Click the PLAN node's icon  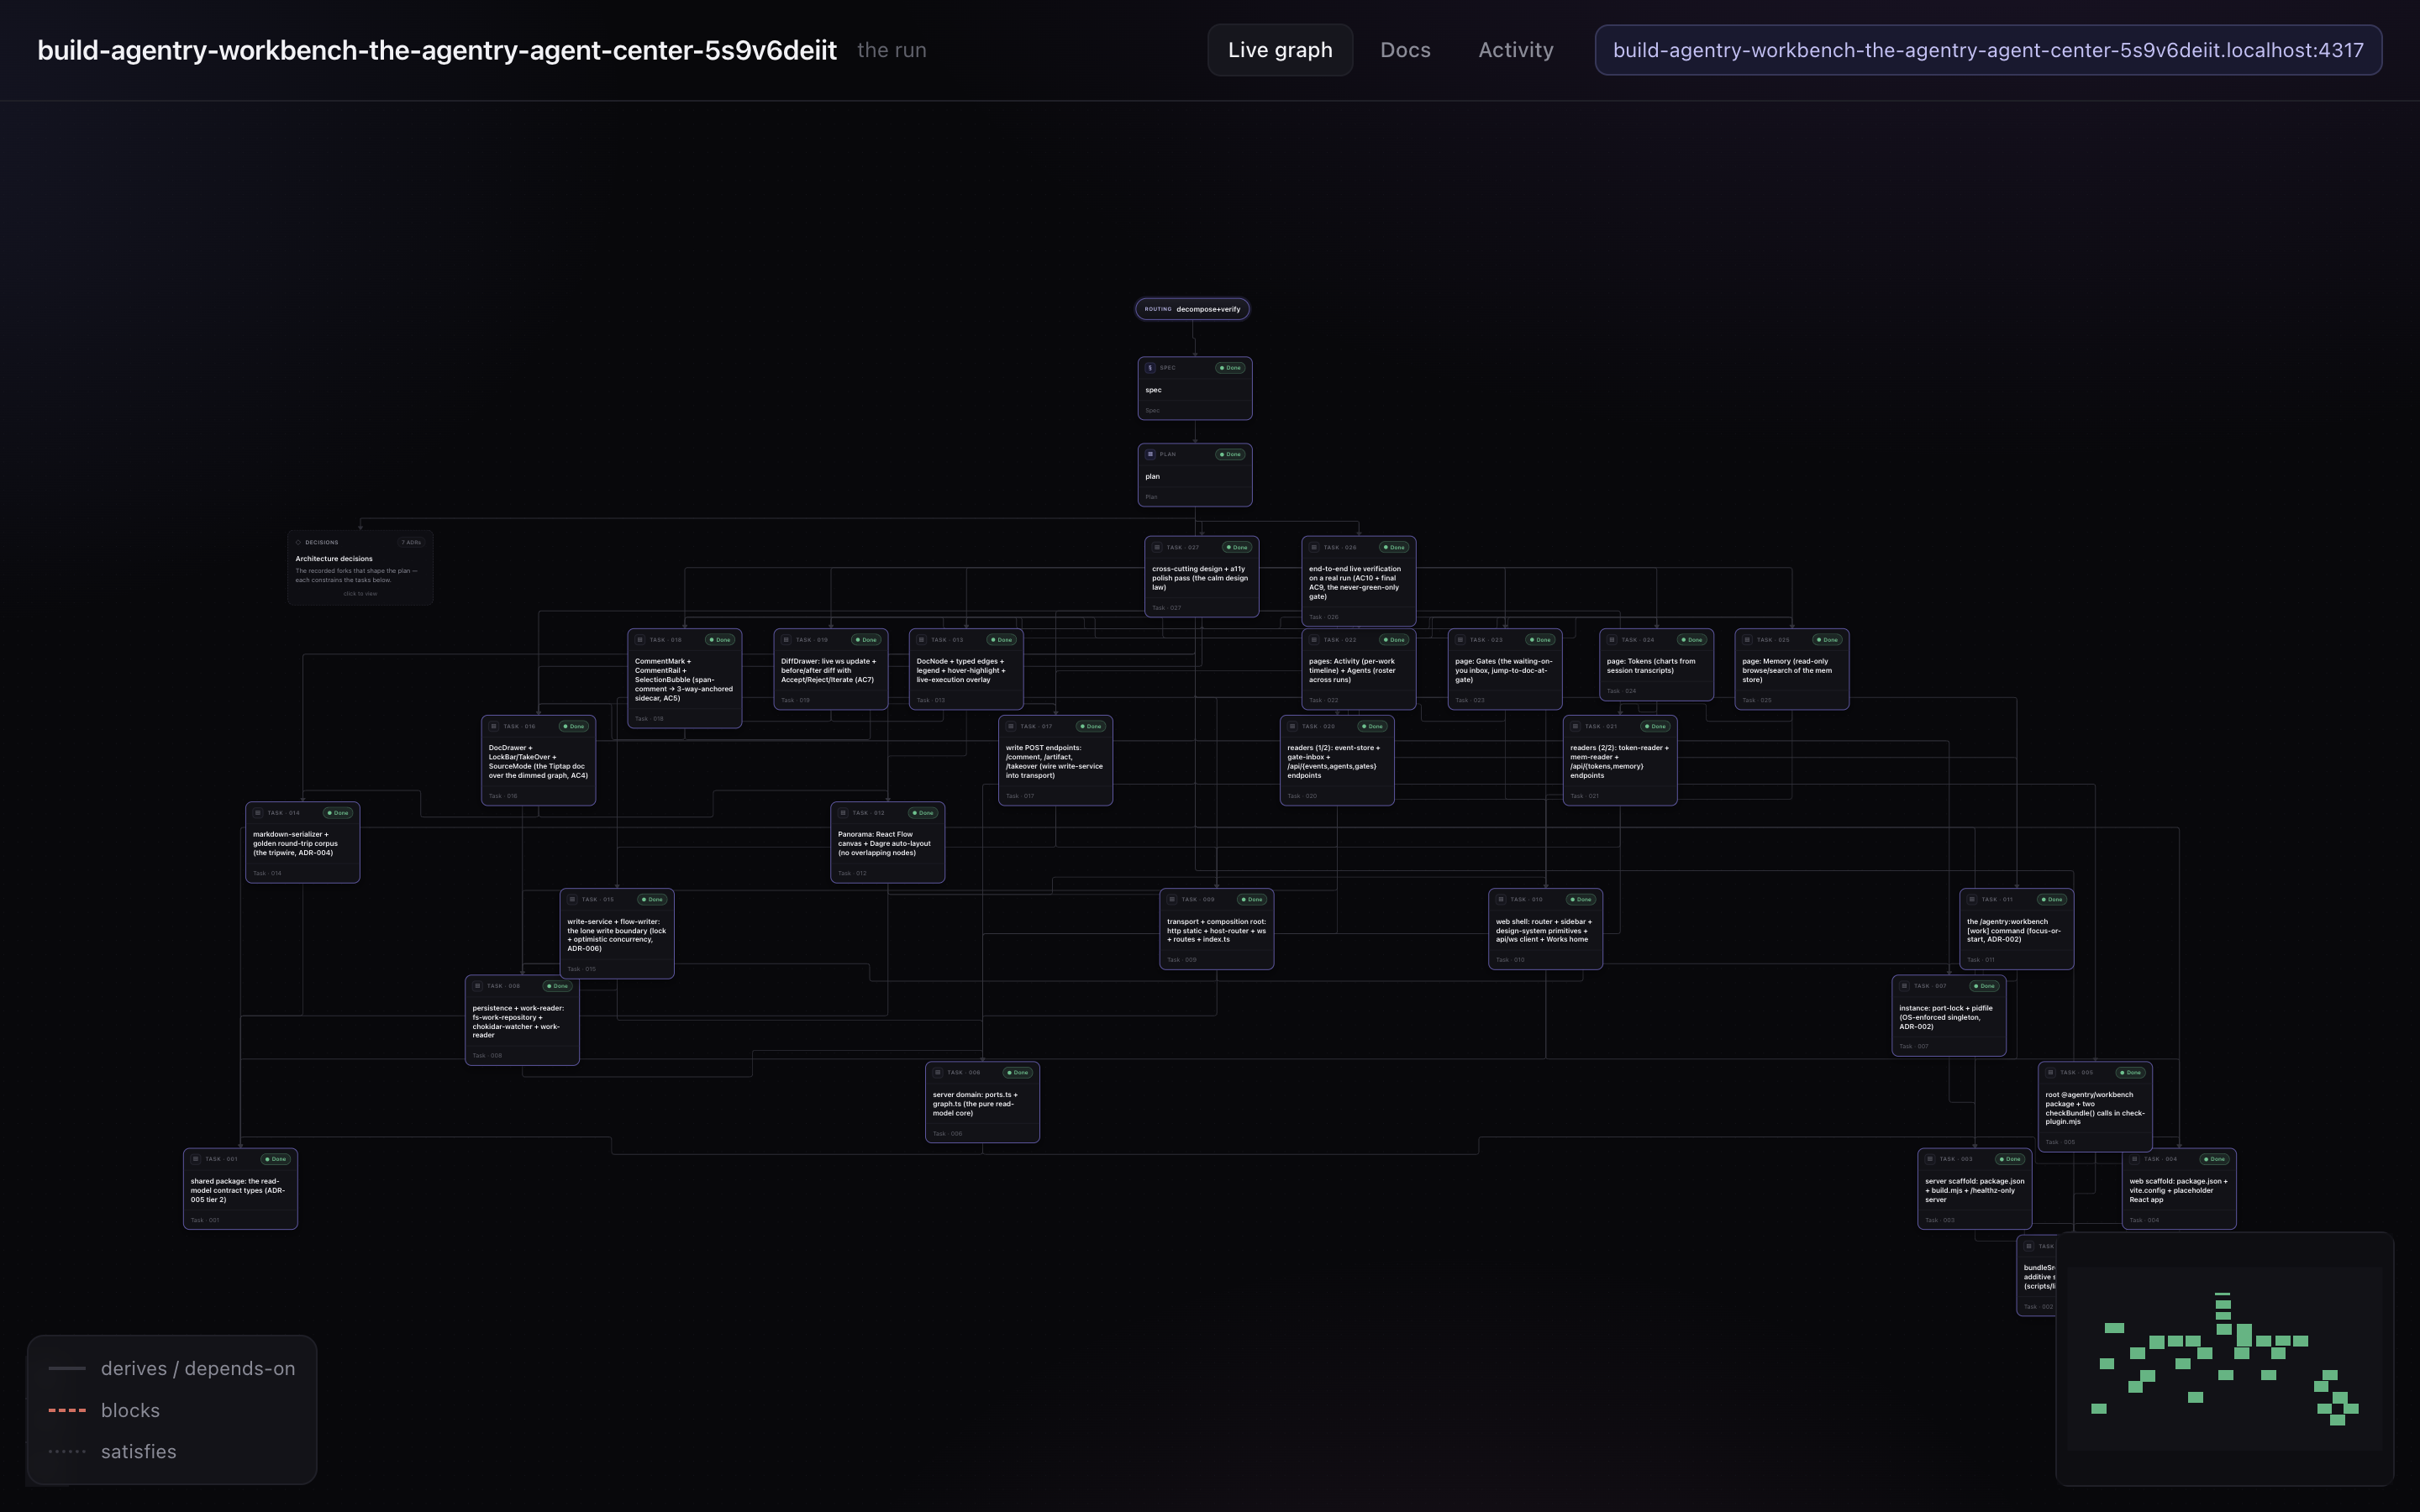(x=1150, y=454)
